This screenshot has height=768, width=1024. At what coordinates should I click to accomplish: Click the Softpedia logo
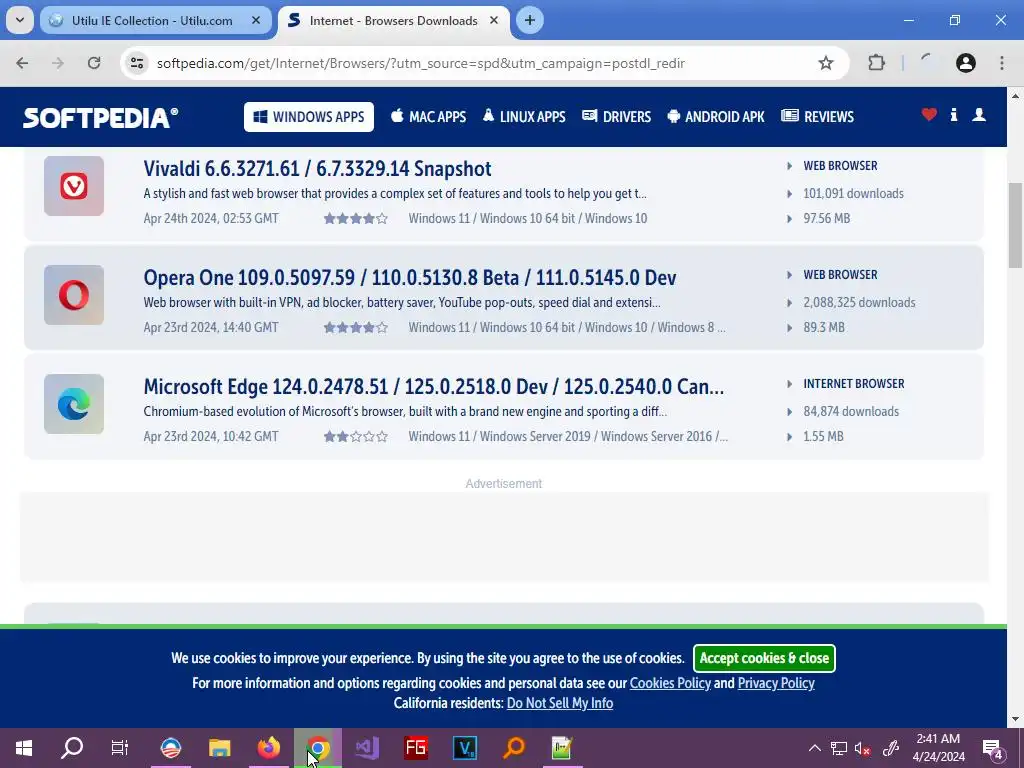[x=101, y=118]
